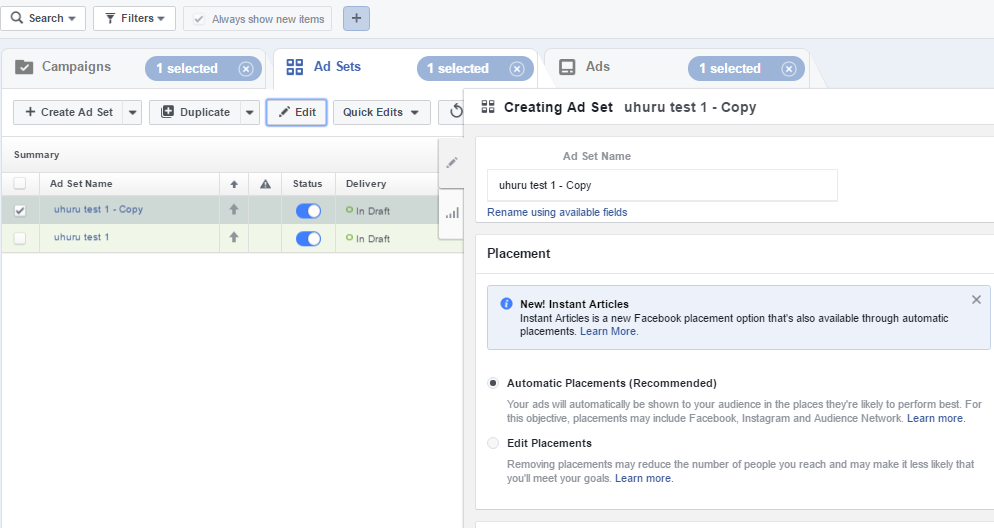Sort by the warning triangle column

click(x=265, y=184)
